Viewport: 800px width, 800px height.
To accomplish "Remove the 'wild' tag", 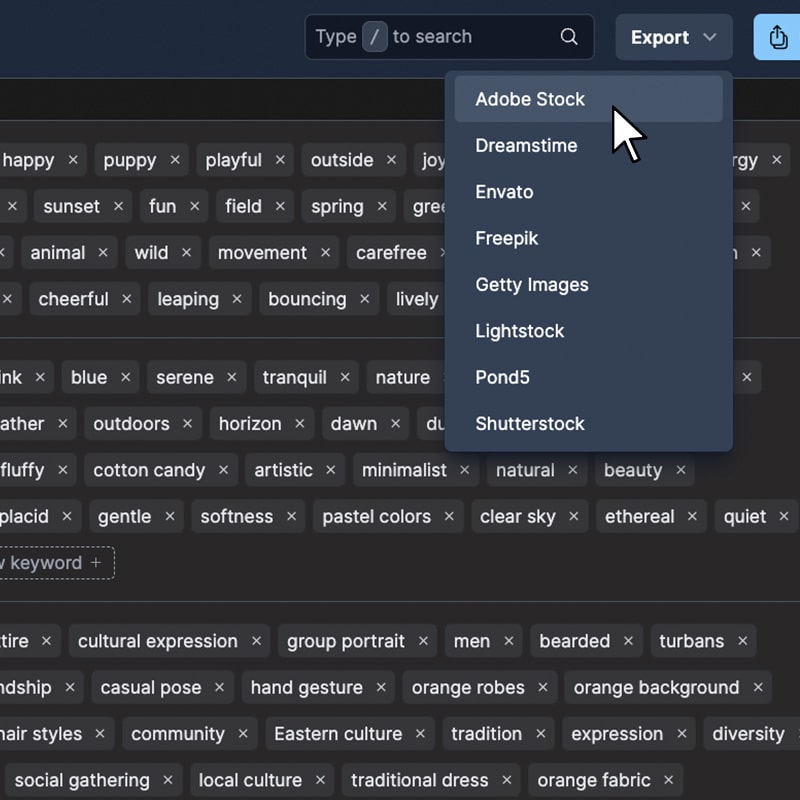I will pyautogui.click(x=186, y=253).
